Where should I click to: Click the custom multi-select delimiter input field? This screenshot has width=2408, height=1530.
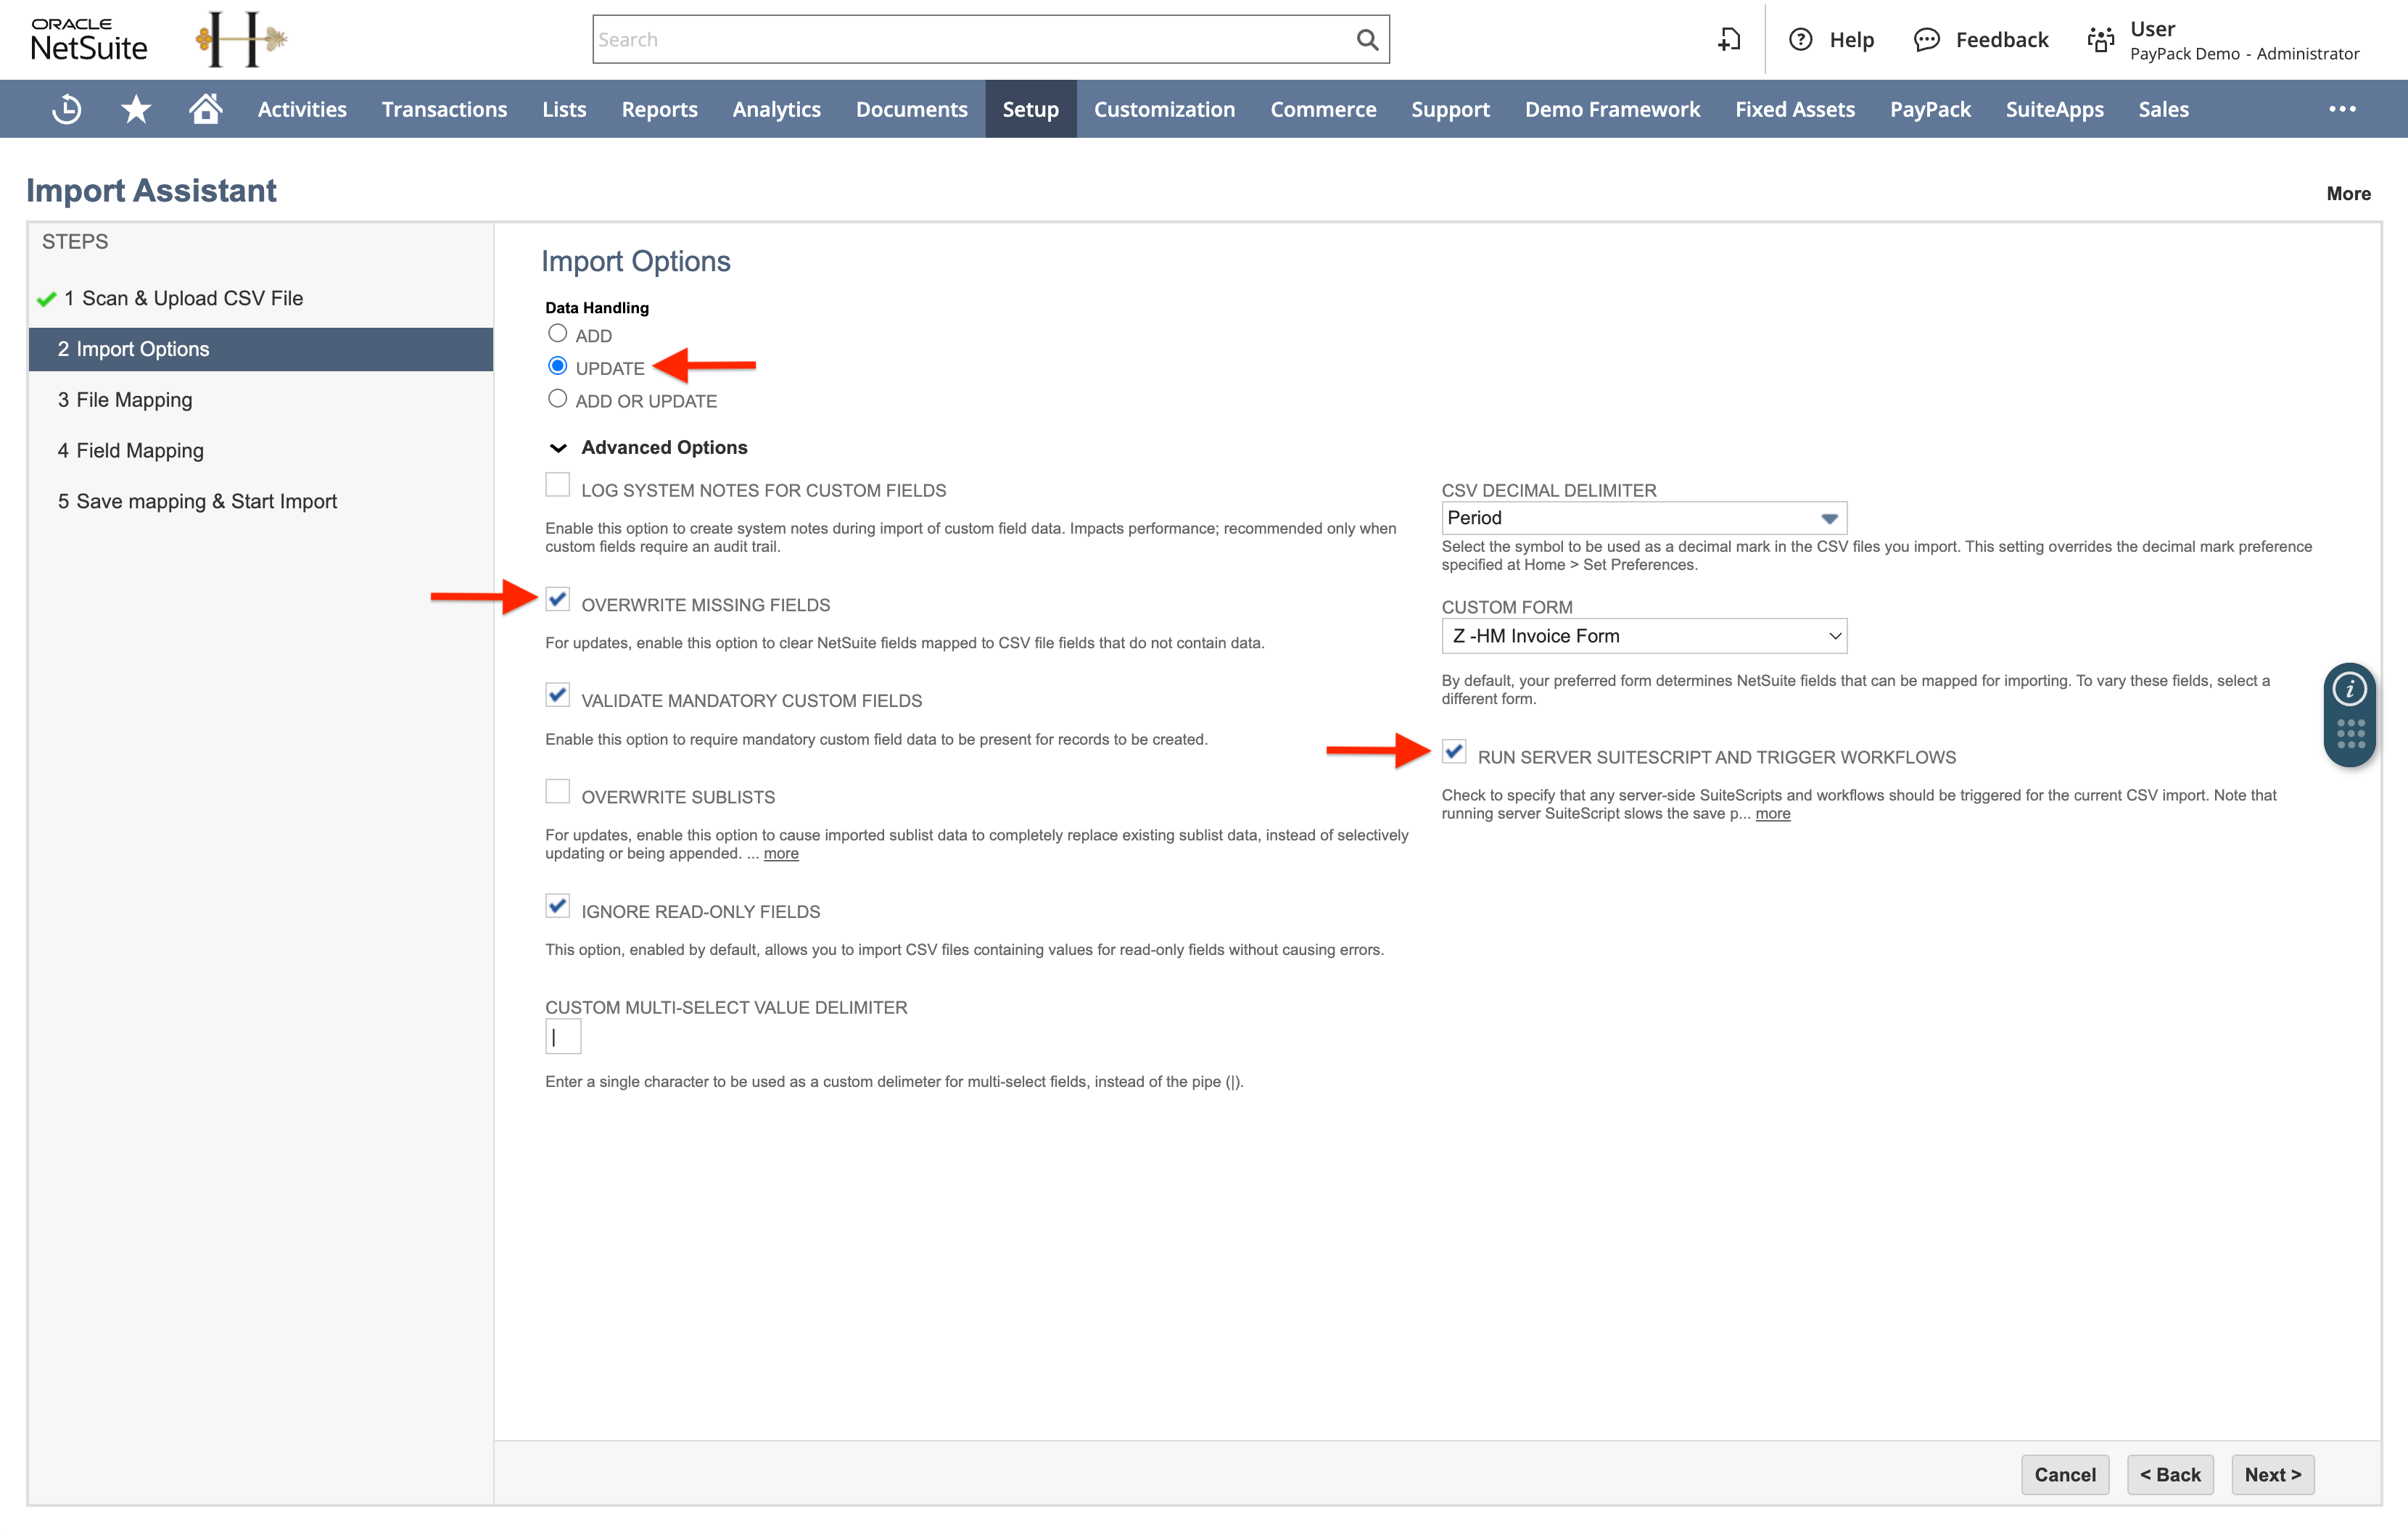(x=563, y=1037)
